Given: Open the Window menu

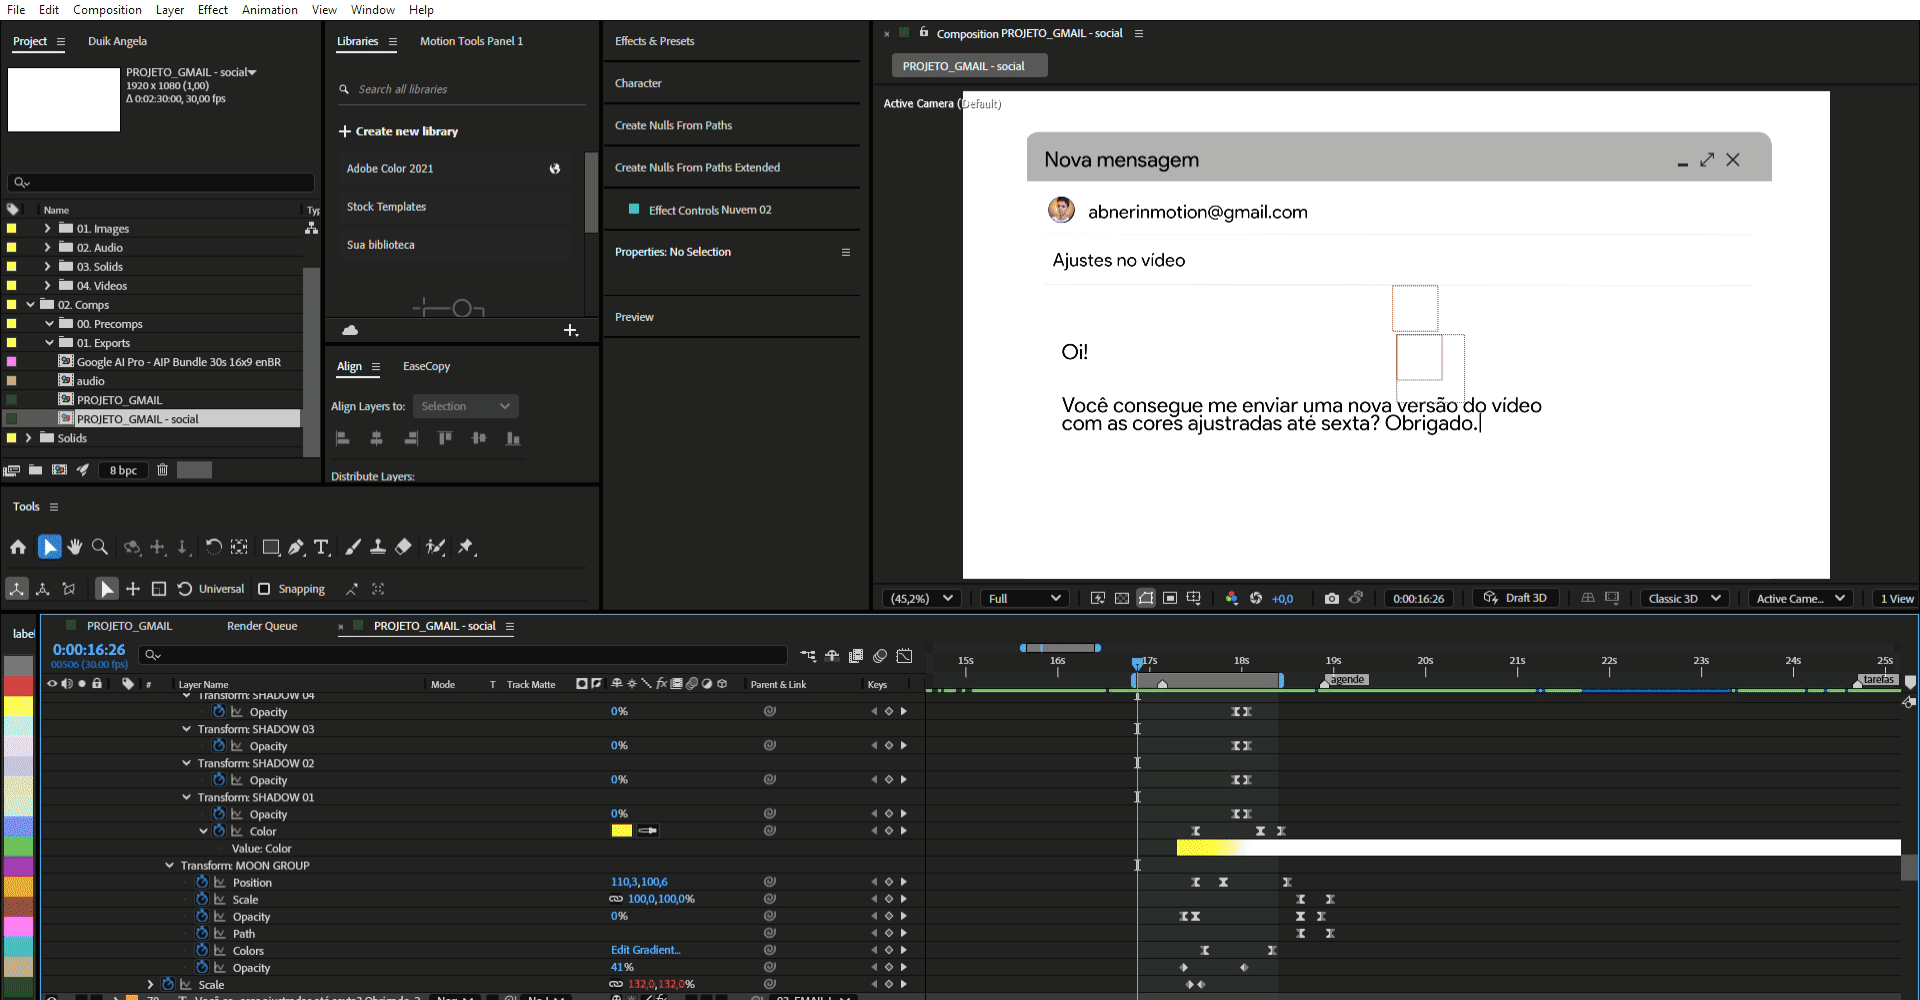Looking at the screenshot, I should click(372, 10).
